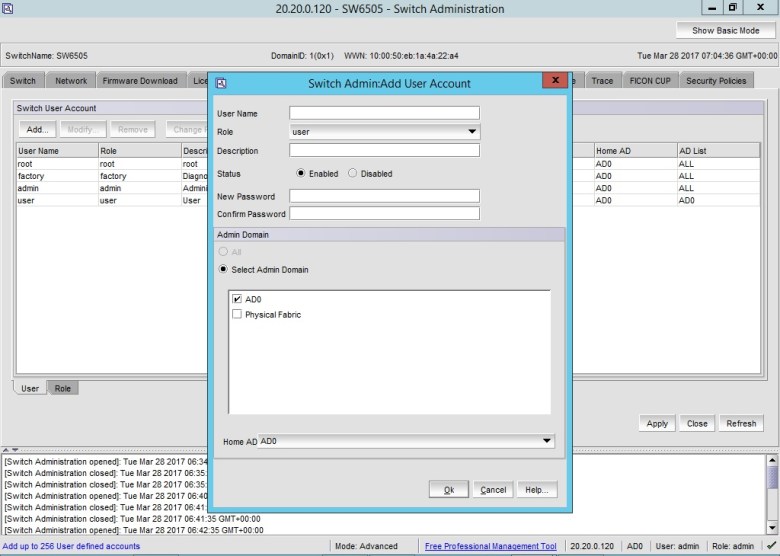Expand the Home AD dropdown
780x556 pixels.
pos(546,441)
